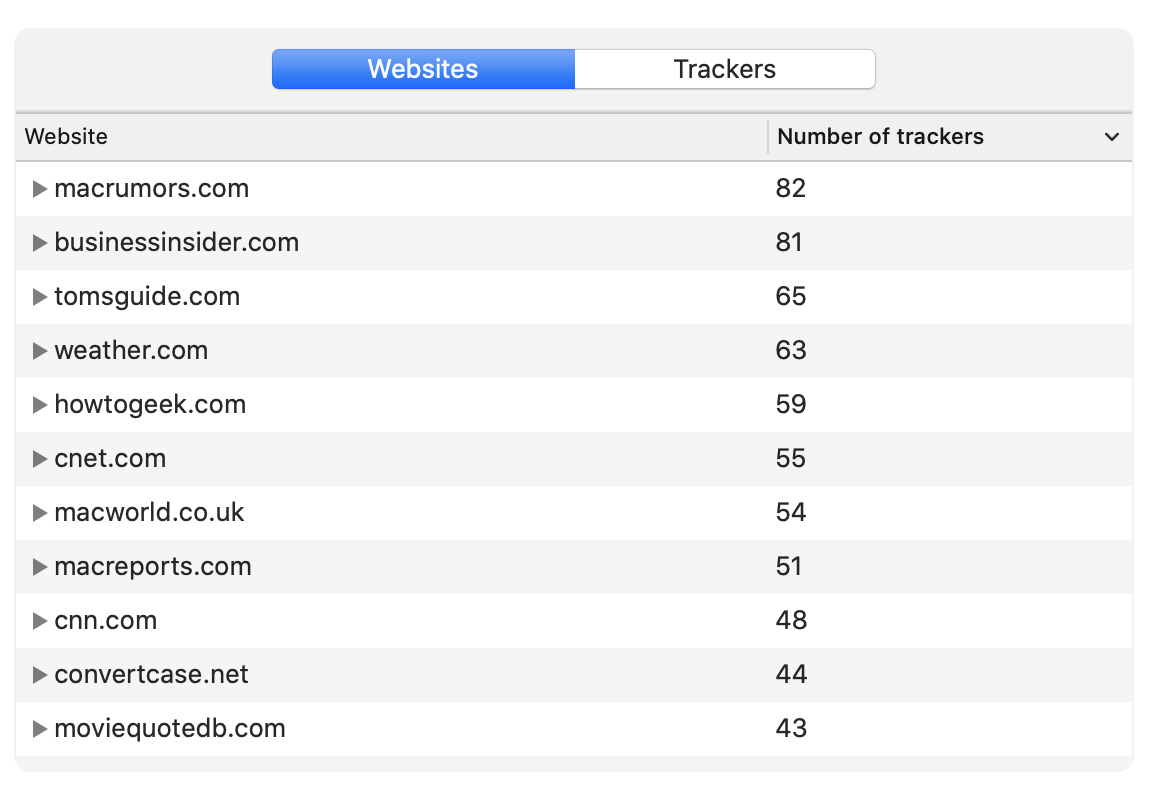Select the cnn.com website entry
The image size is (1156, 798).
click(x=105, y=621)
